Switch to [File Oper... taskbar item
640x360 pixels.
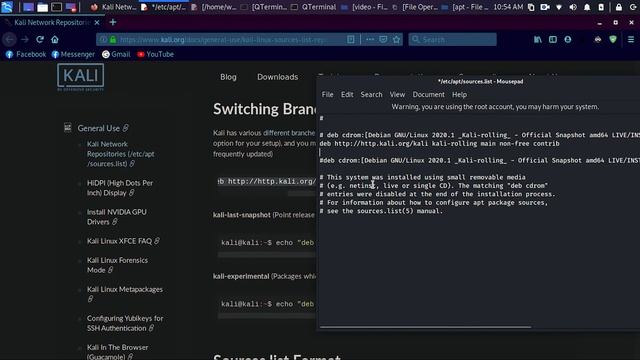coord(415,7)
